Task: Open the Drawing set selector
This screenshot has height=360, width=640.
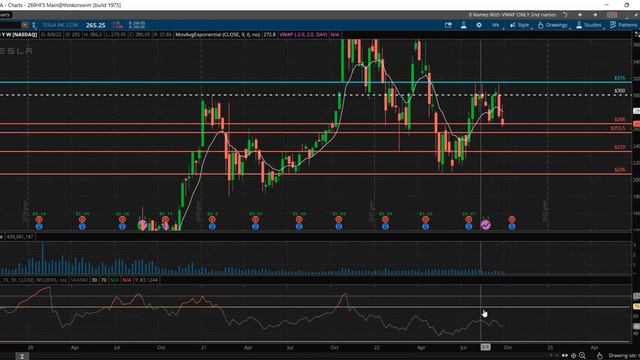Action: [x=623, y=356]
